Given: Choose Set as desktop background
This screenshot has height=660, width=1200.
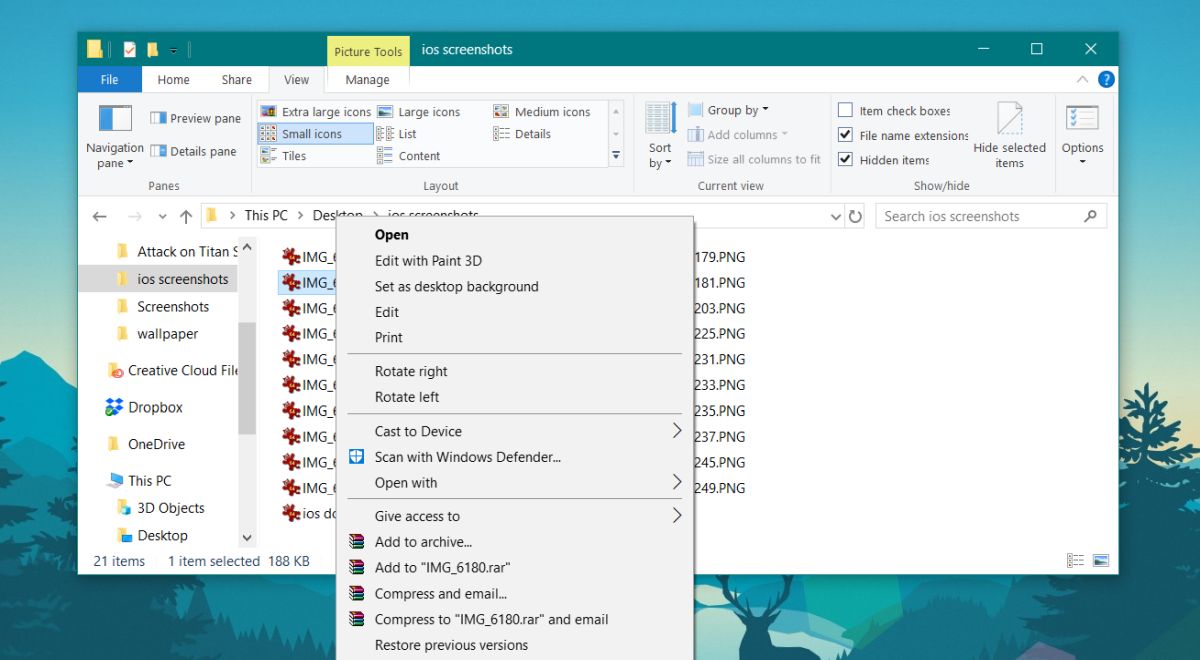Looking at the screenshot, I should coord(456,286).
